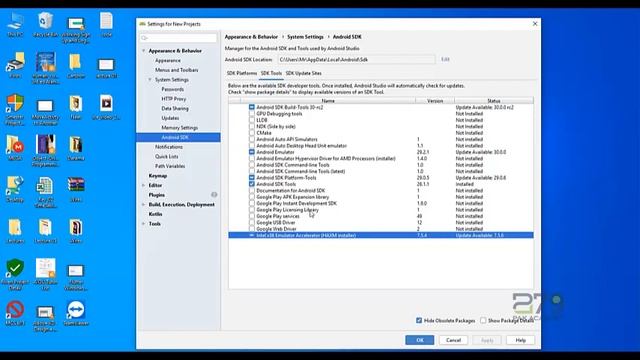Check the NDK (Side by side) checkbox
Viewport: 640px width, 360px height.
coord(251,127)
